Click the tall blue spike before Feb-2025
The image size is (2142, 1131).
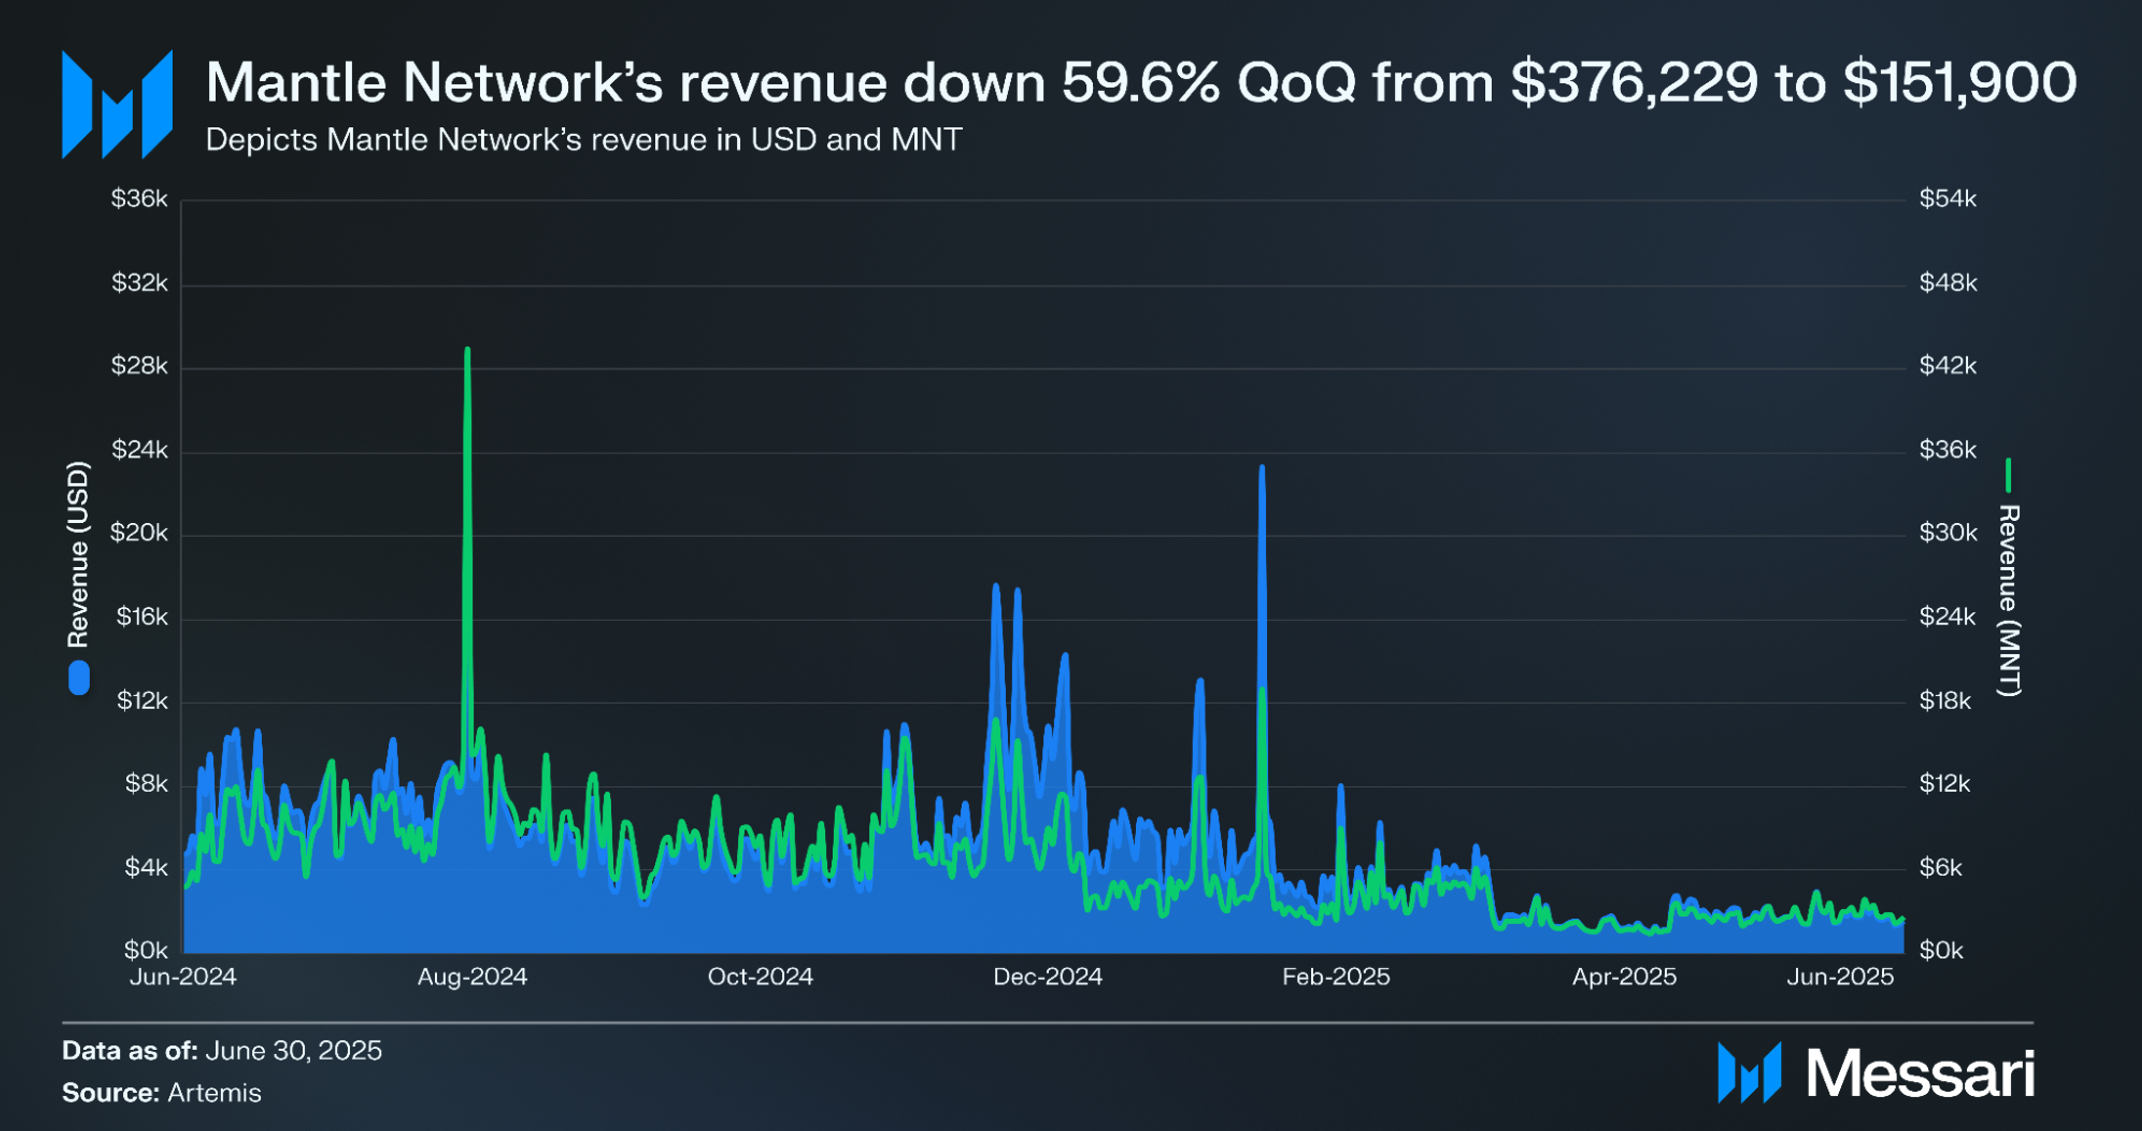[1262, 640]
